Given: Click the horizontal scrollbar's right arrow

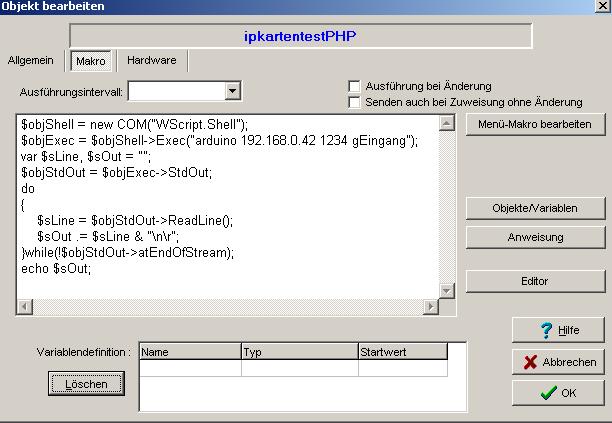Looking at the screenshot, I should coord(432,307).
